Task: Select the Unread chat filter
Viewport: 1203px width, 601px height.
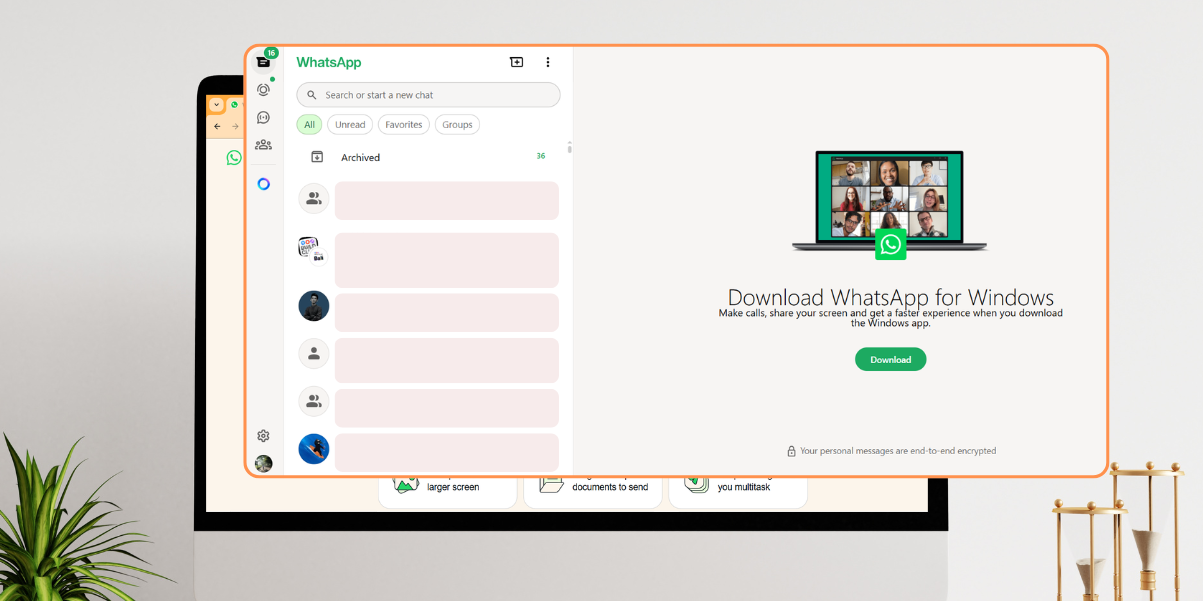Action: (x=349, y=124)
